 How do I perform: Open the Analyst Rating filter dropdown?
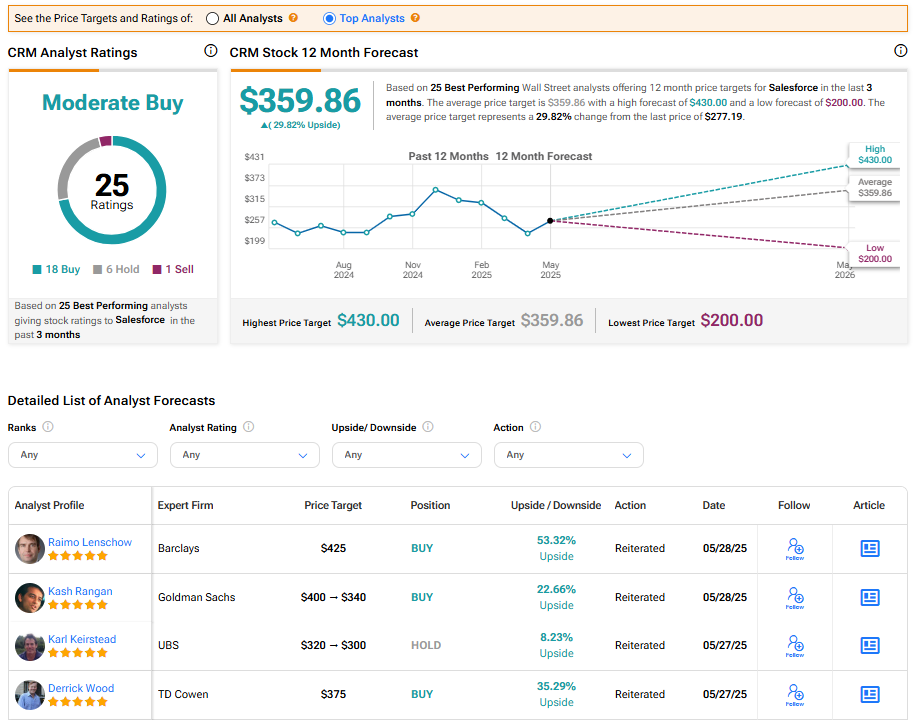click(245, 455)
